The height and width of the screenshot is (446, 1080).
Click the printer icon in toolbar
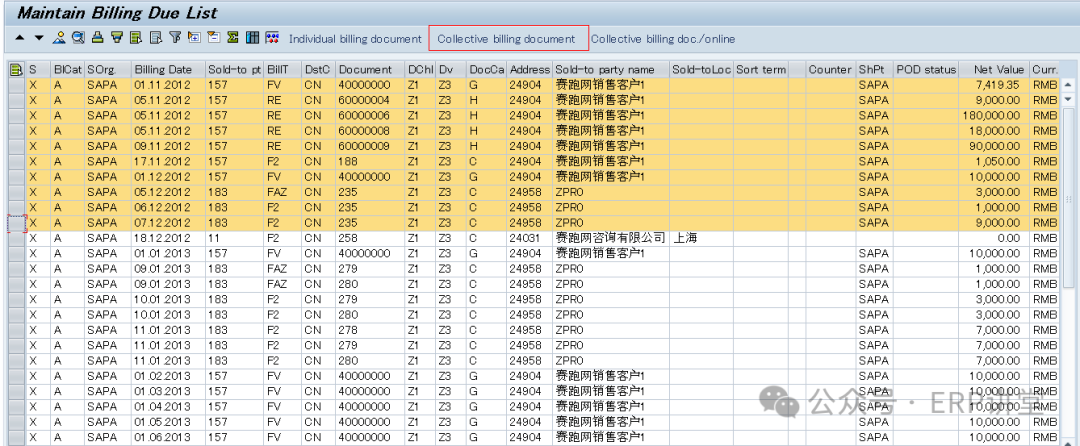pos(97,39)
